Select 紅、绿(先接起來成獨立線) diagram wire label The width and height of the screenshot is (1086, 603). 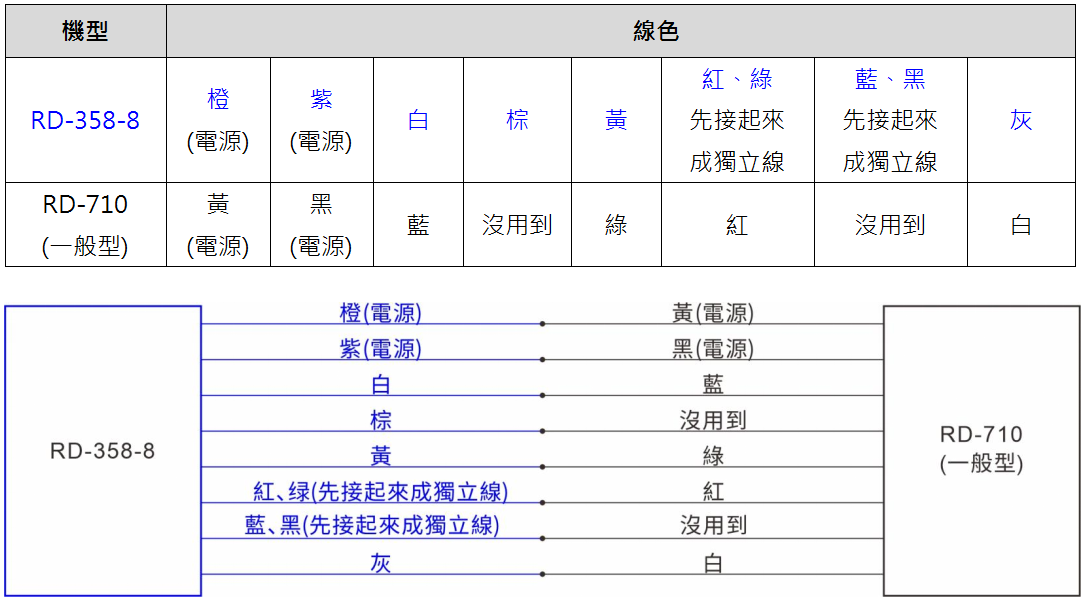(380, 492)
